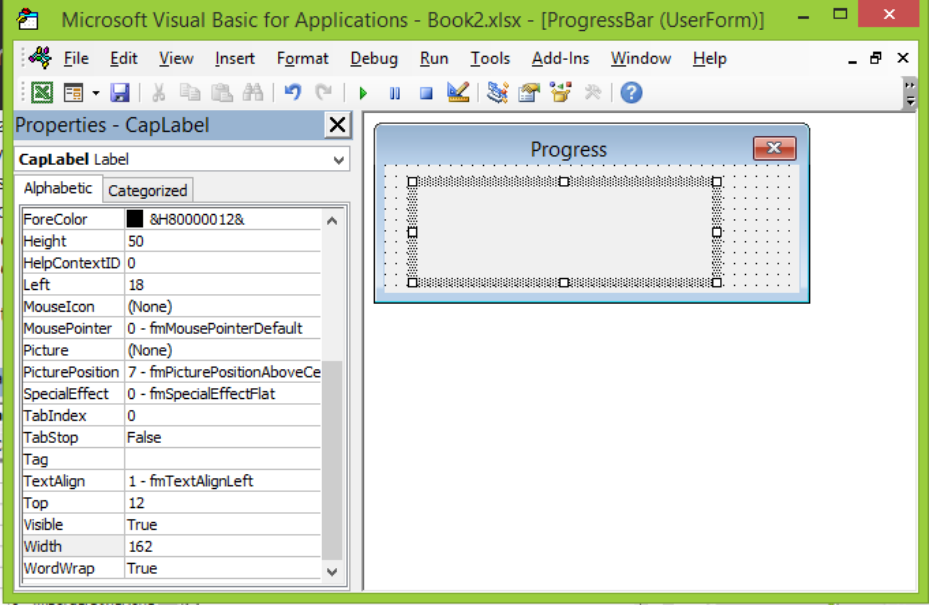The image size is (933, 606).
Task: Switch to the Categorized tab
Action: (148, 190)
